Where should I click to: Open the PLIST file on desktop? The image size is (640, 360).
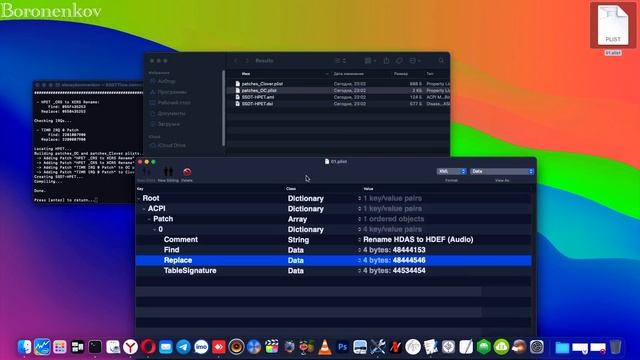coord(613,25)
